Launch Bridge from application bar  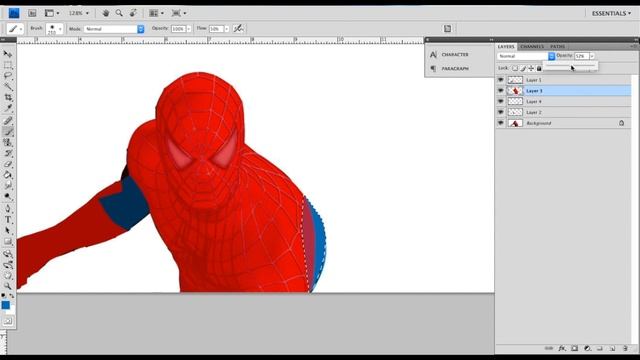click(x=32, y=13)
